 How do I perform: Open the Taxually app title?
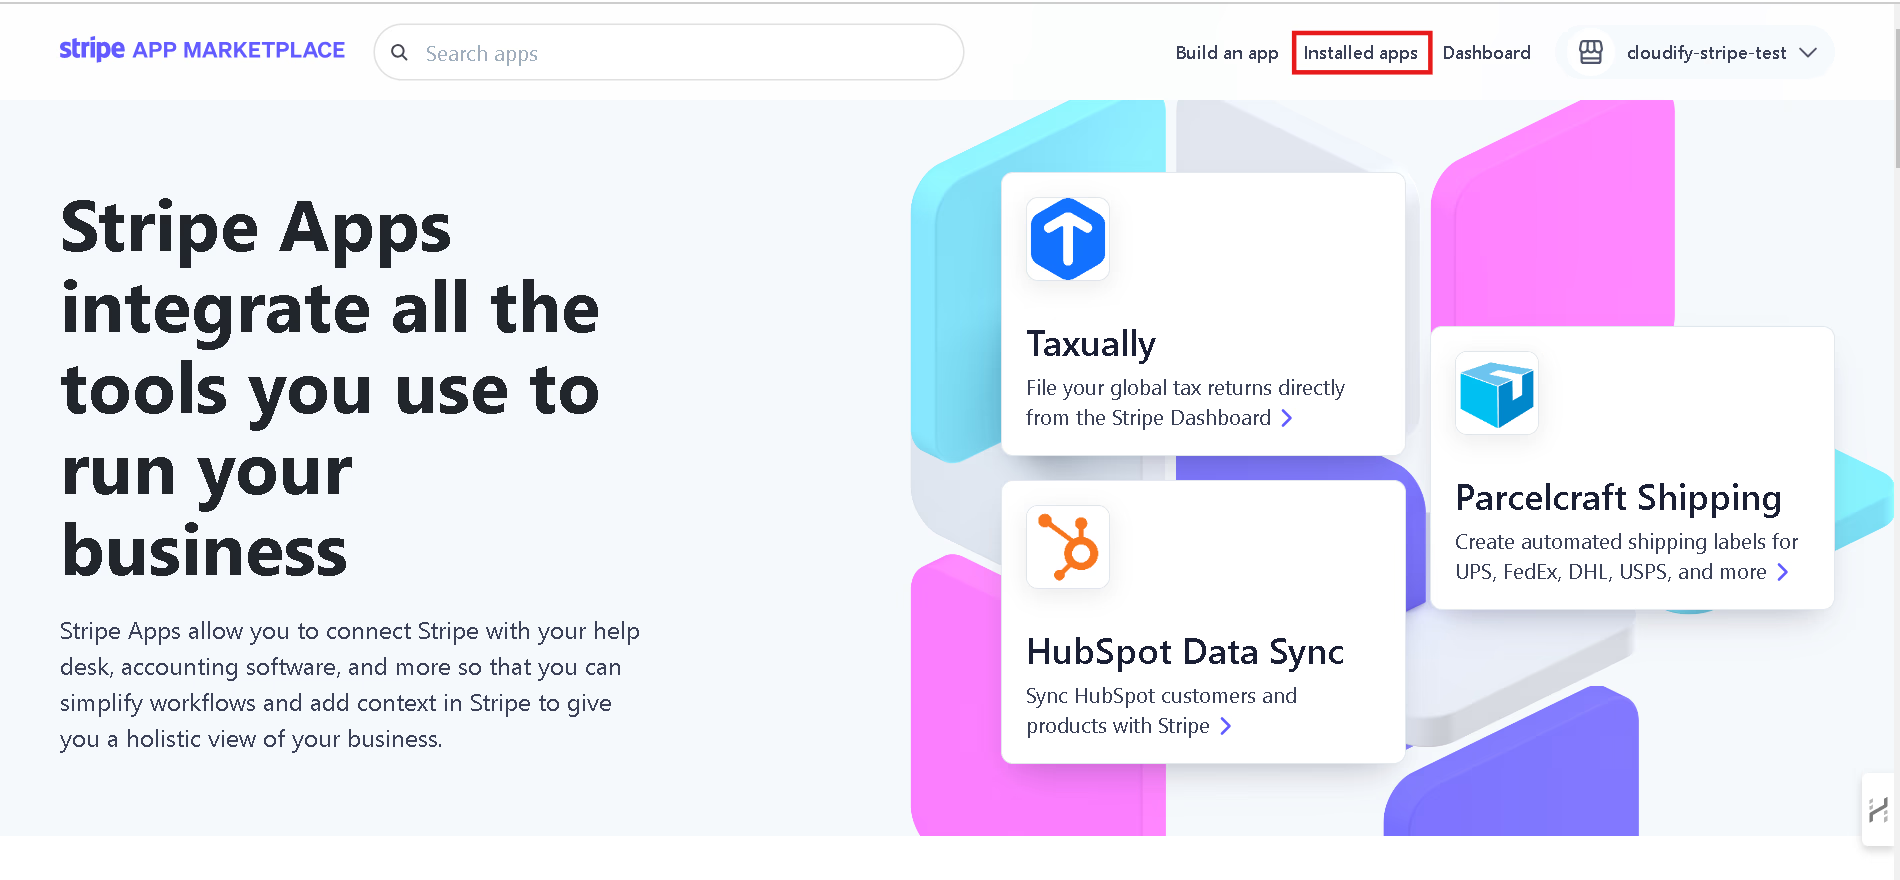1091,344
